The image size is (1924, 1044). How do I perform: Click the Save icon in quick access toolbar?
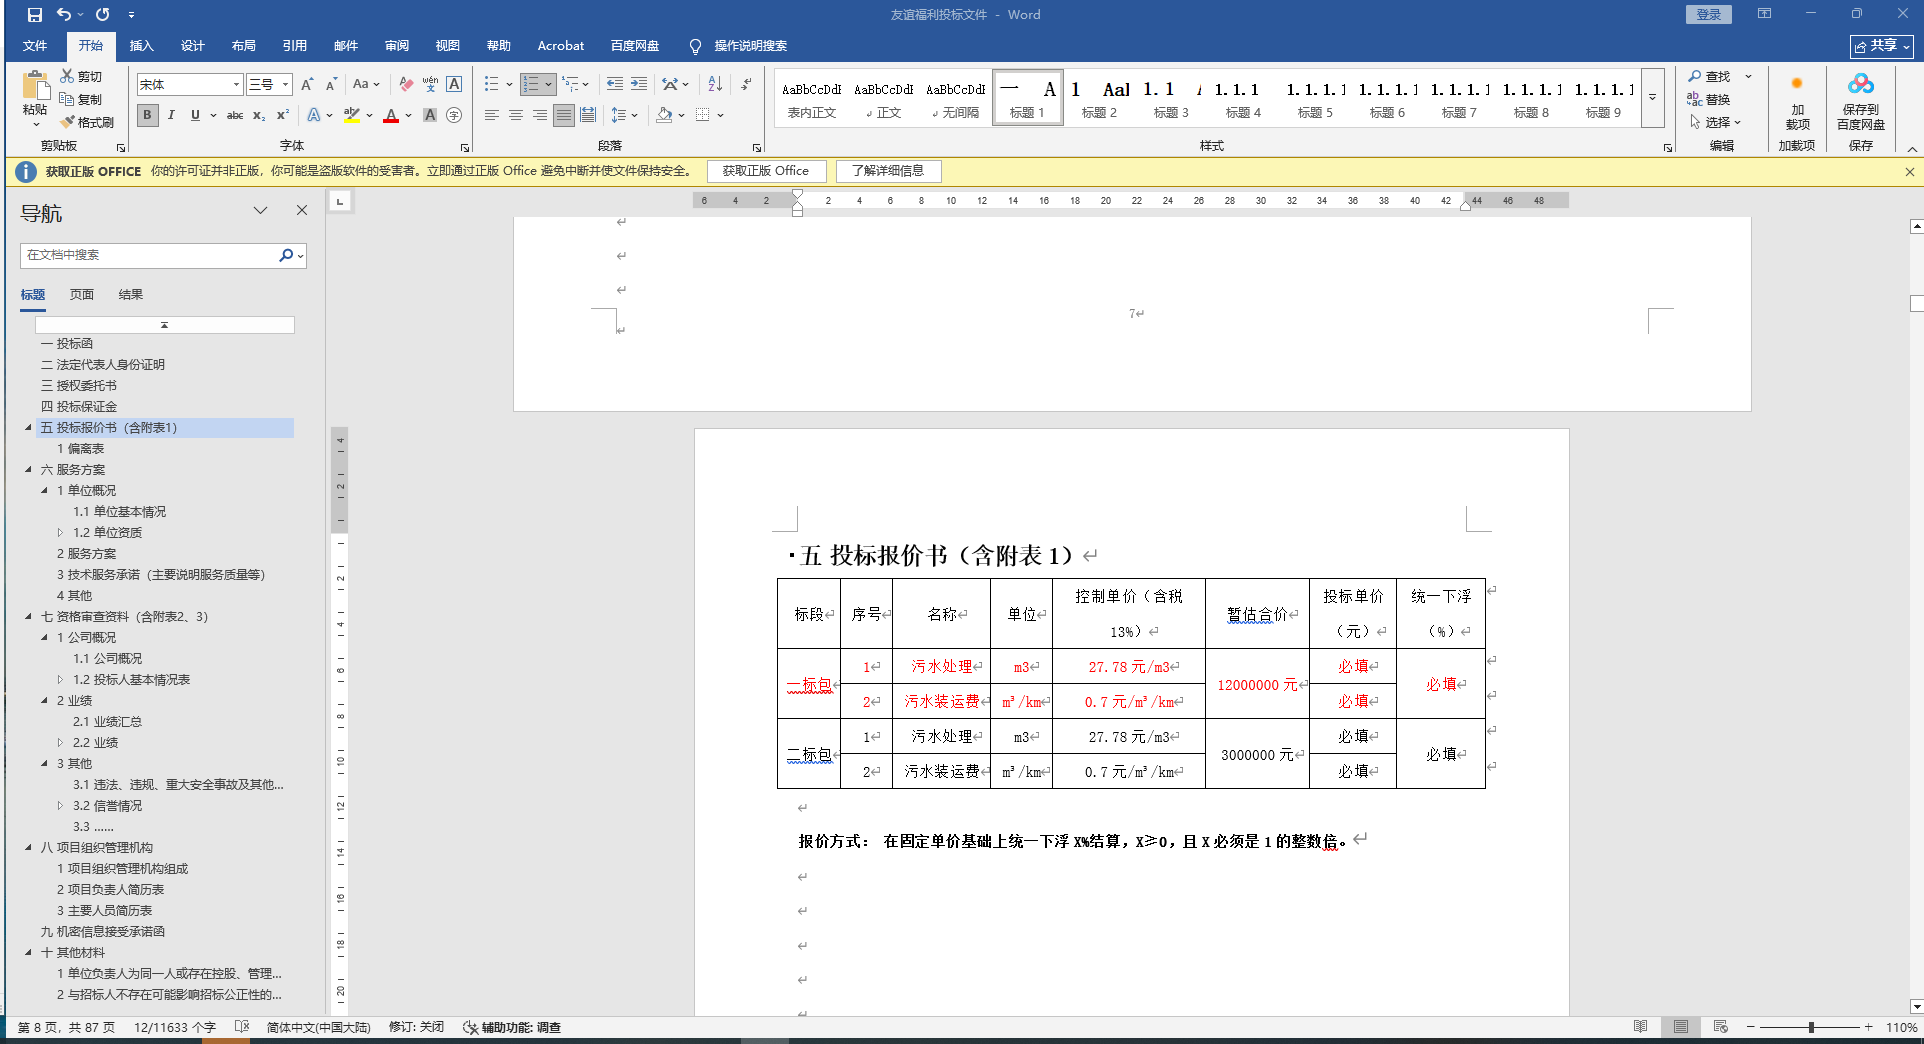(x=35, y=15)
